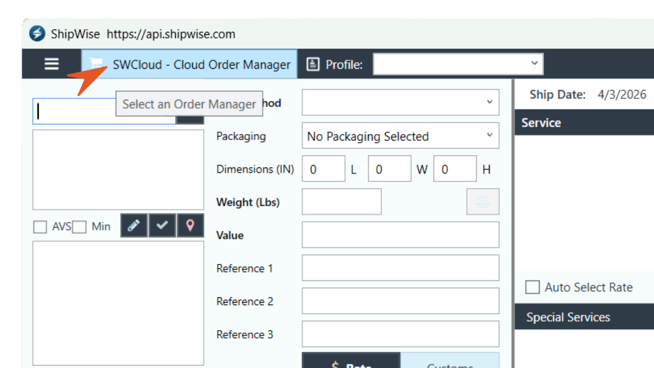Image resolution: width=654 pixels, height=368 pixels.
Task: Click the Value input field
Action: tap(400, 234)
